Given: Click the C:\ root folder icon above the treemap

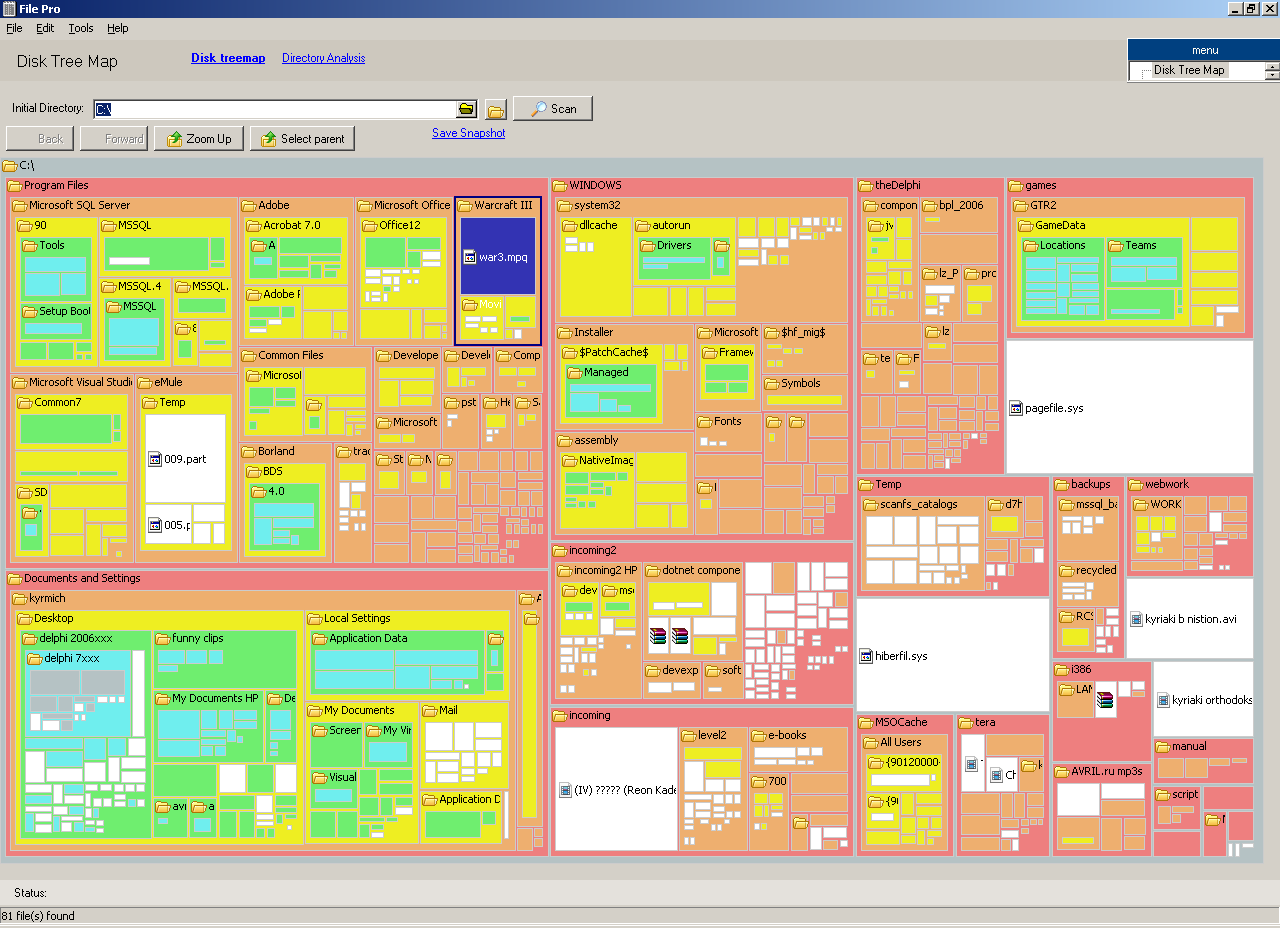Looking at the screenshot, I should 10,166.
